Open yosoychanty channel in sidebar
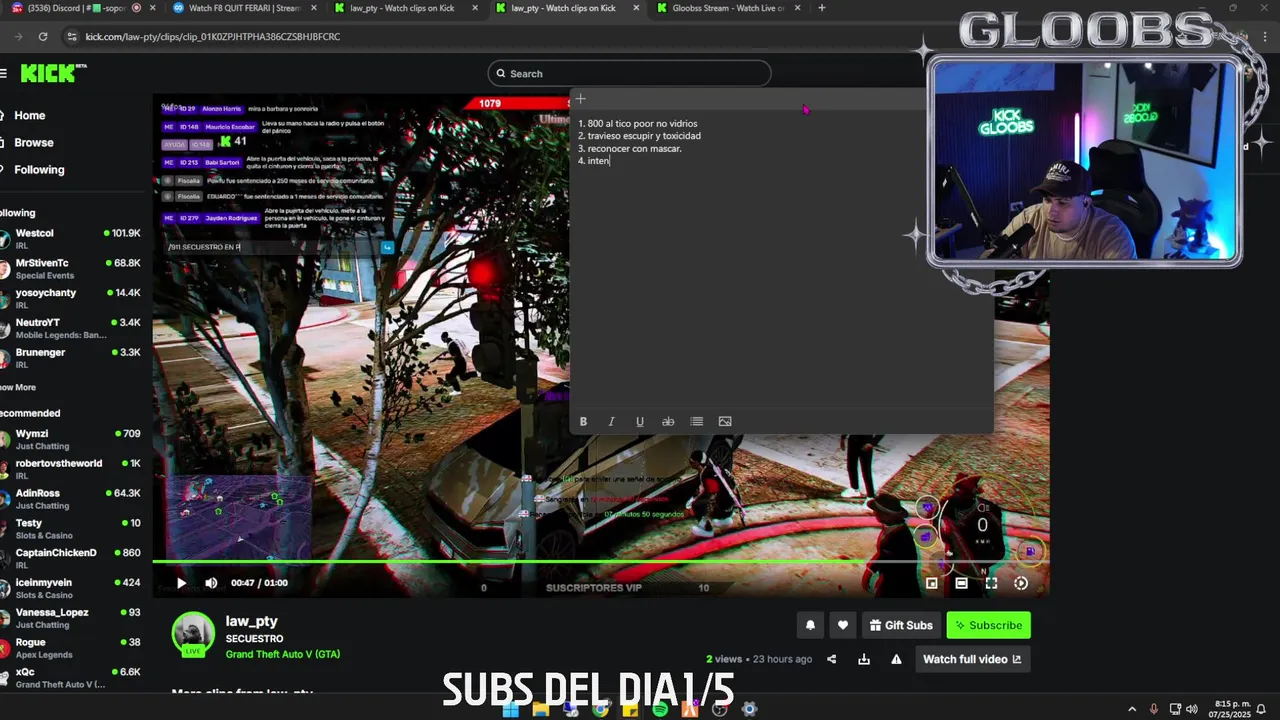 coord(72,299)
